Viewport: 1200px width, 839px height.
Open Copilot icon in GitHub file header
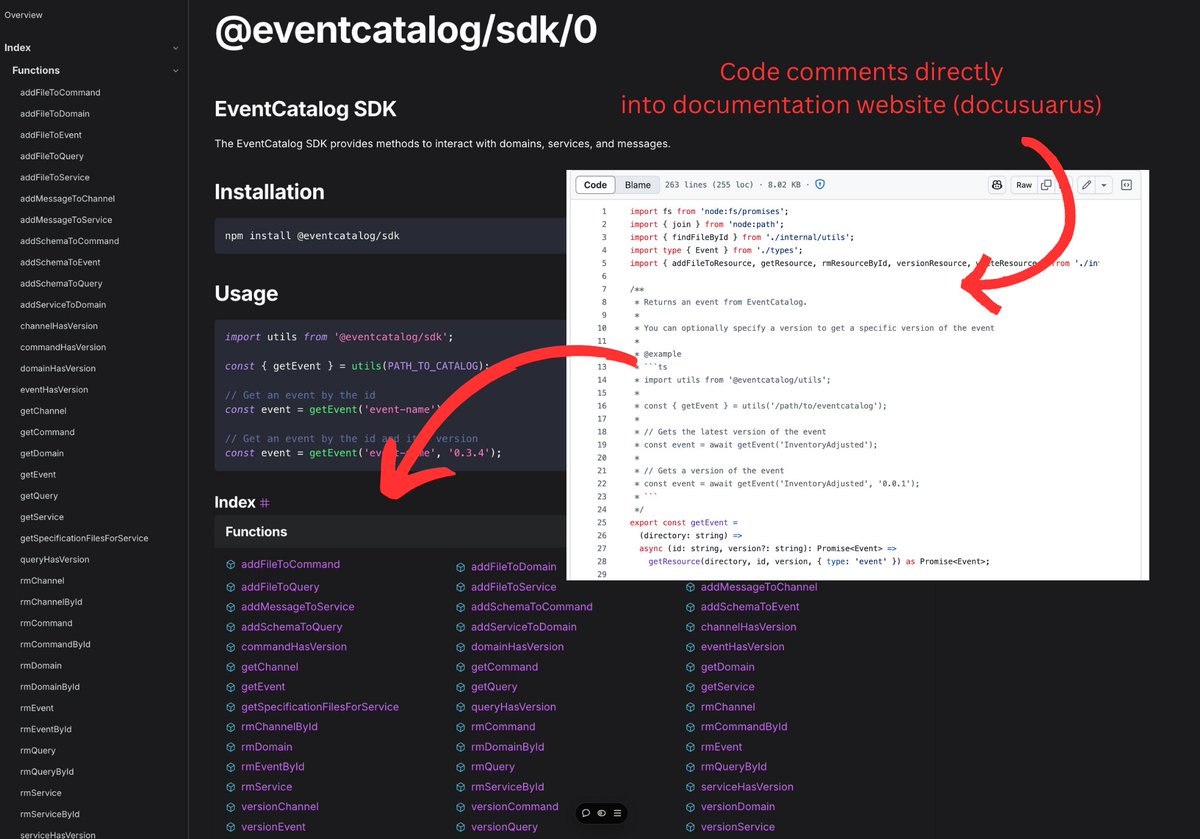click(x=996, y=185)
